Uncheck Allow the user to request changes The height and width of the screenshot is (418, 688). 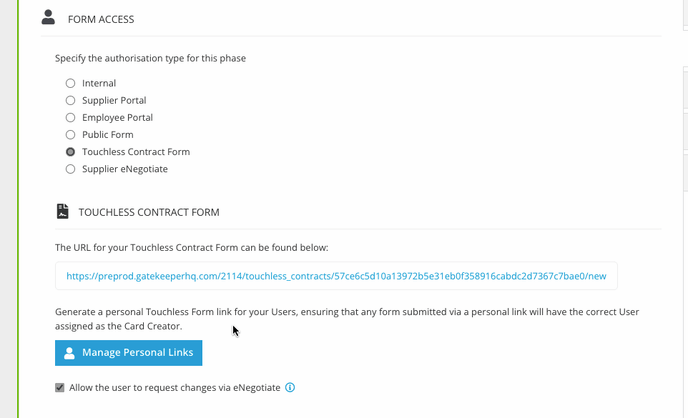click(60, 387)
